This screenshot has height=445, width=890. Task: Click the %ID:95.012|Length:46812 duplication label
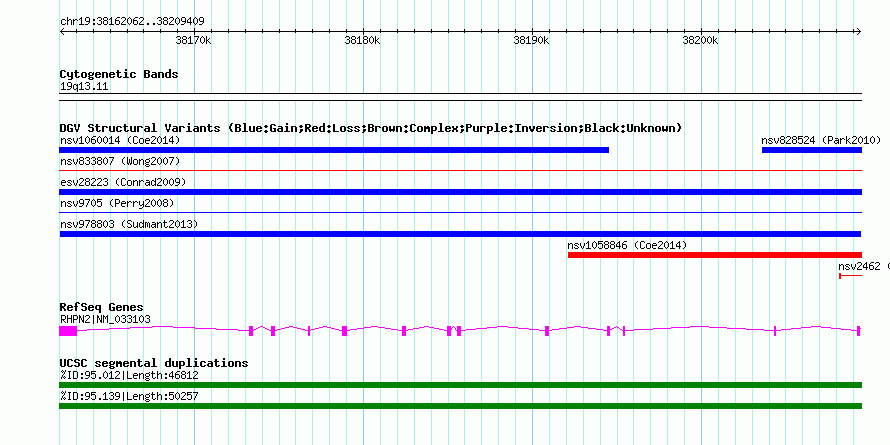pos(129,375)
